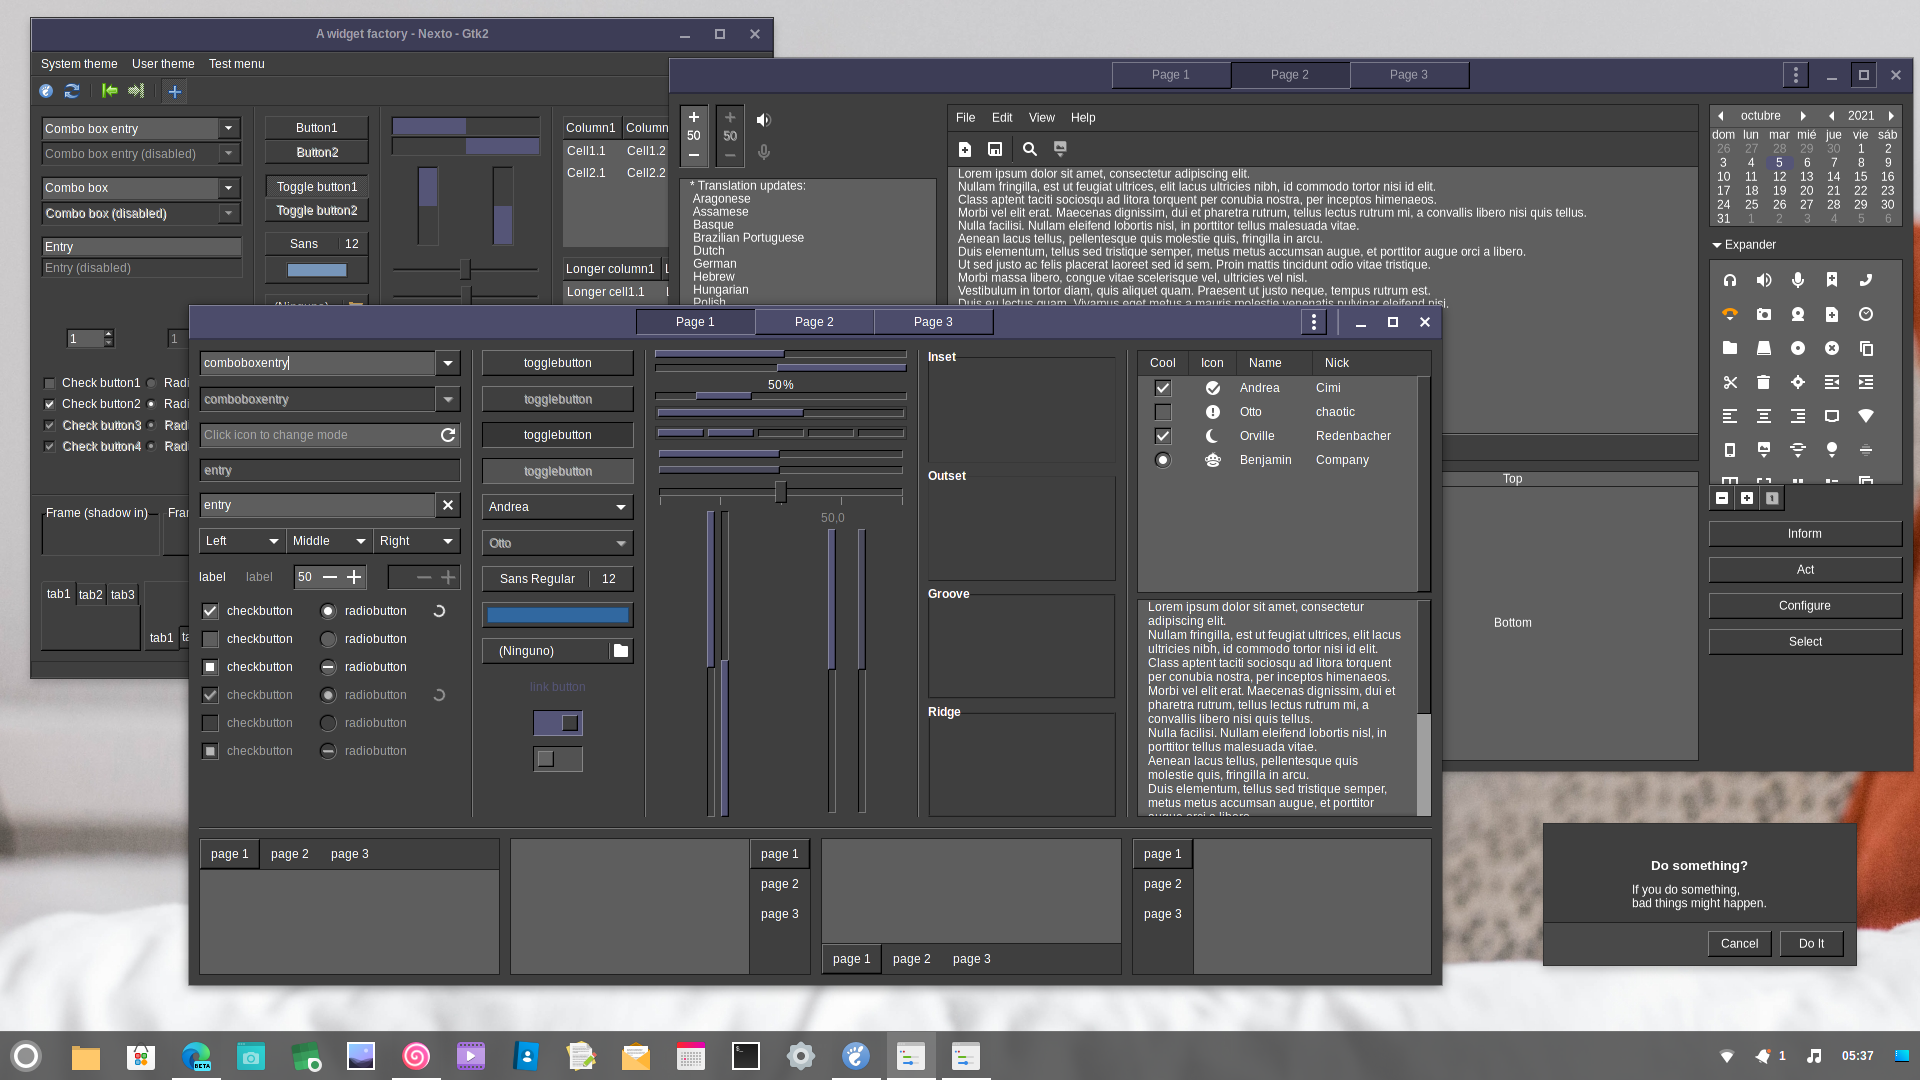The width and height of the screenshot is (1920, 1080).
Task: Click the refresh icon in the Gtk2 toolbar
Action: pyautogui.click(x=72, y=91)
